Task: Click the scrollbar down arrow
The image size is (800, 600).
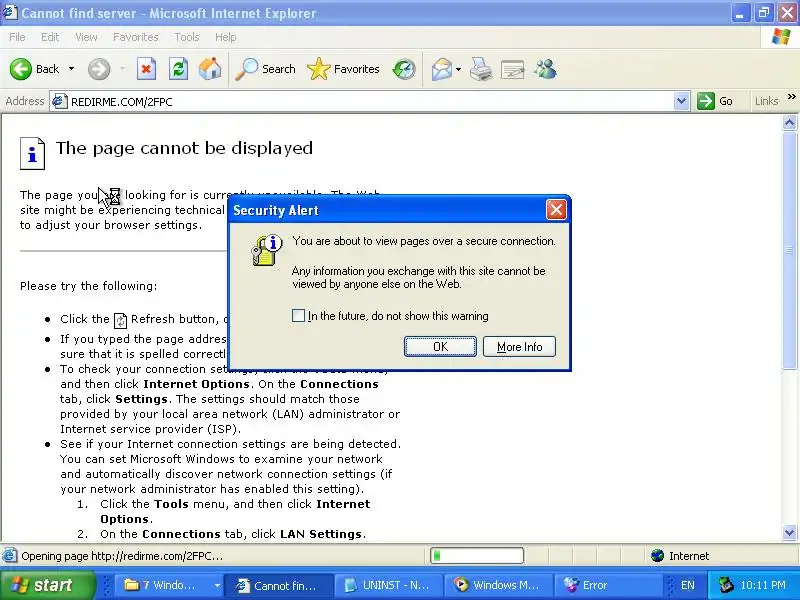Action: (x=789, y=533)
